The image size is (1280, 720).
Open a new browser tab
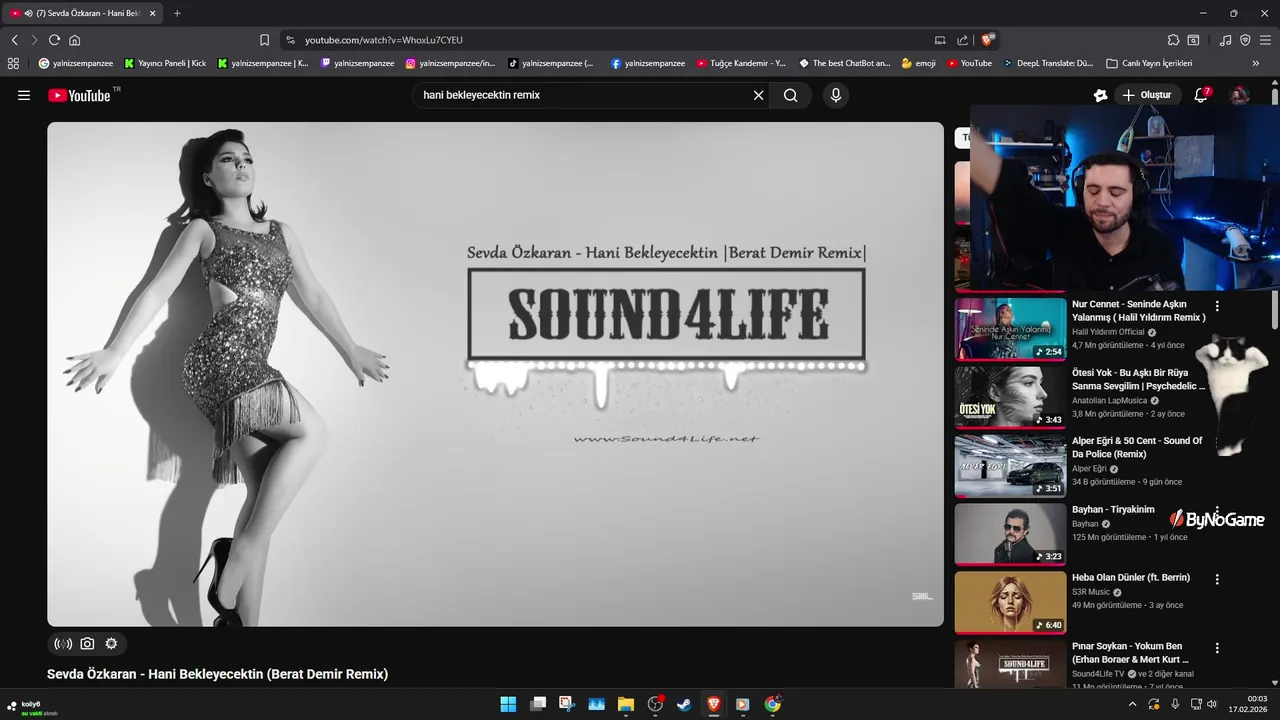point(177,13)
